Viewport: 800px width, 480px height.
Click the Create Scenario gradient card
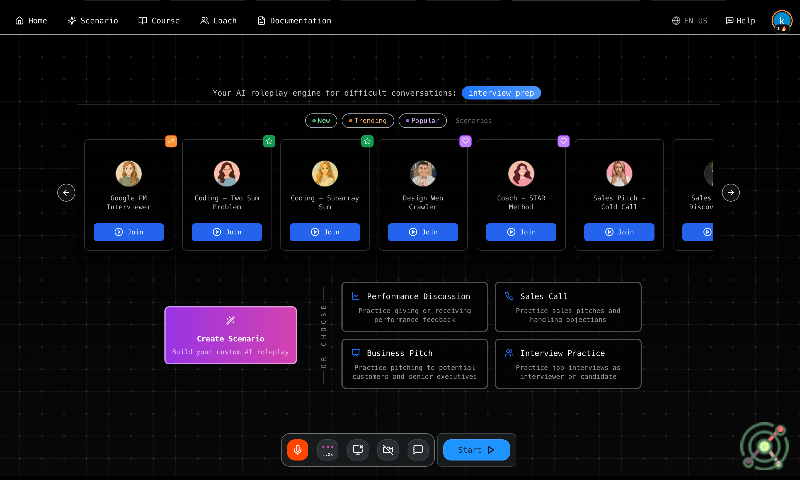(x=231, y=334)
